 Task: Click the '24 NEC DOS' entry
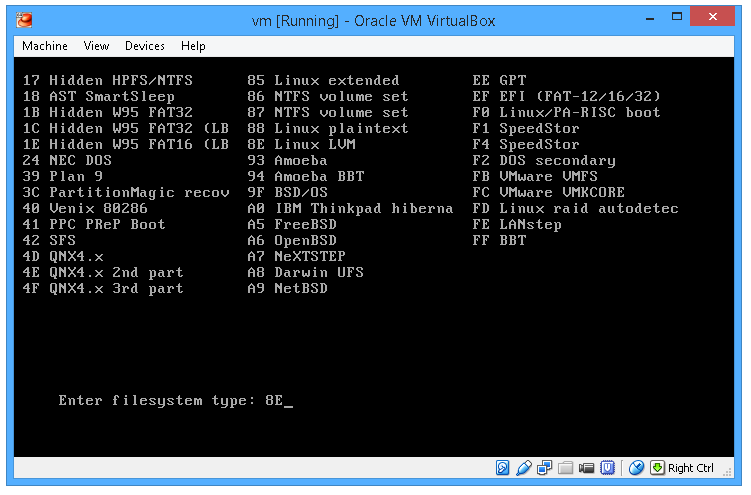(x=67, y=160)
